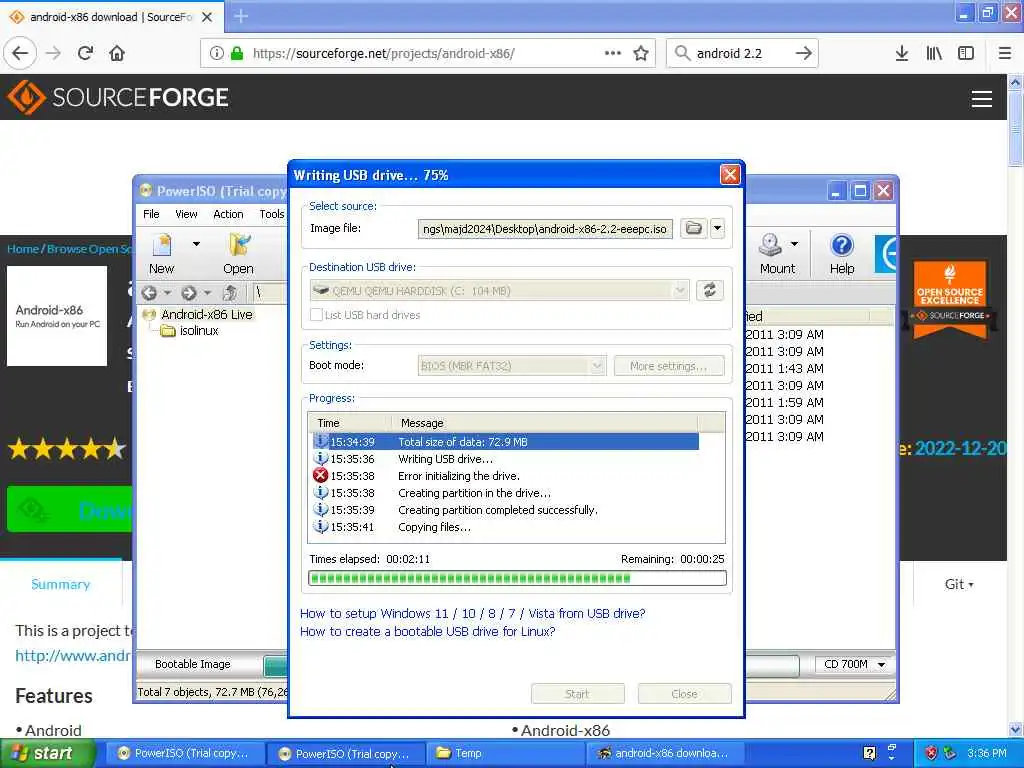Show site information icon in address bar
The width and height of the screenshot is (1024, 768).
point(217,54)
